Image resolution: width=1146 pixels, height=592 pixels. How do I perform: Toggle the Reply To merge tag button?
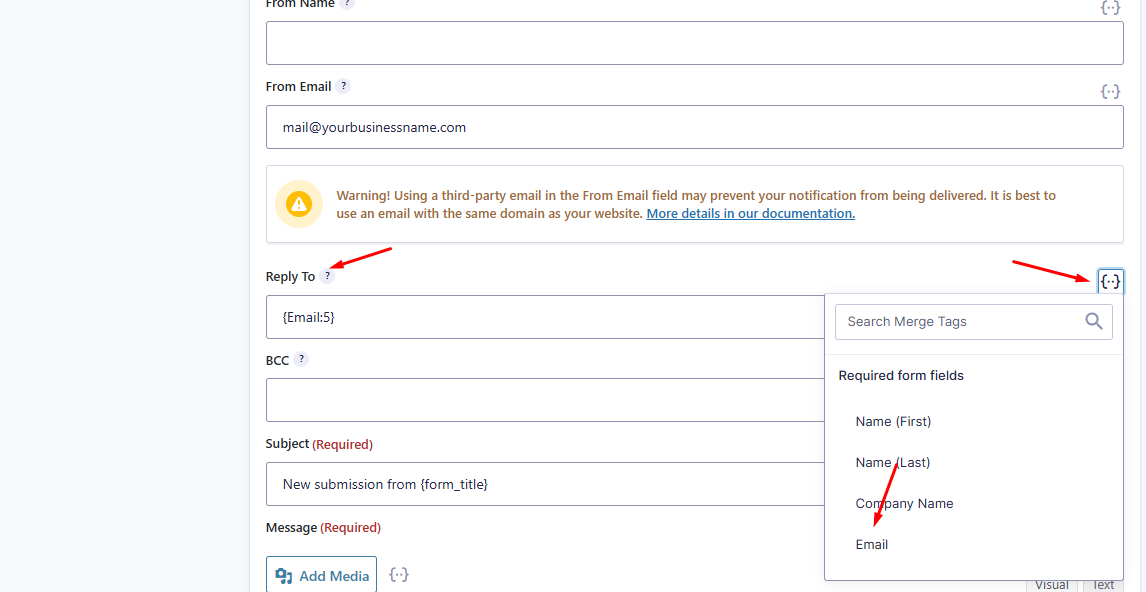coord(1110,281)
